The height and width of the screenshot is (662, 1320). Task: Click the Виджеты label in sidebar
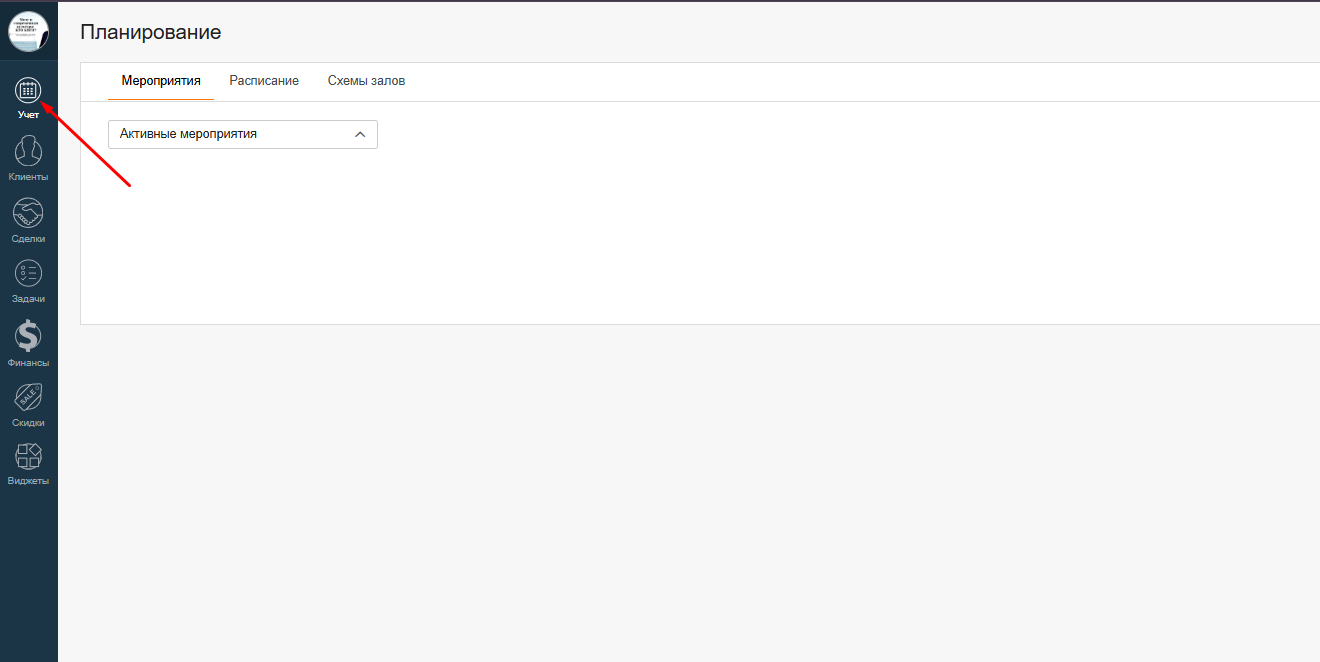coord(28,481)
